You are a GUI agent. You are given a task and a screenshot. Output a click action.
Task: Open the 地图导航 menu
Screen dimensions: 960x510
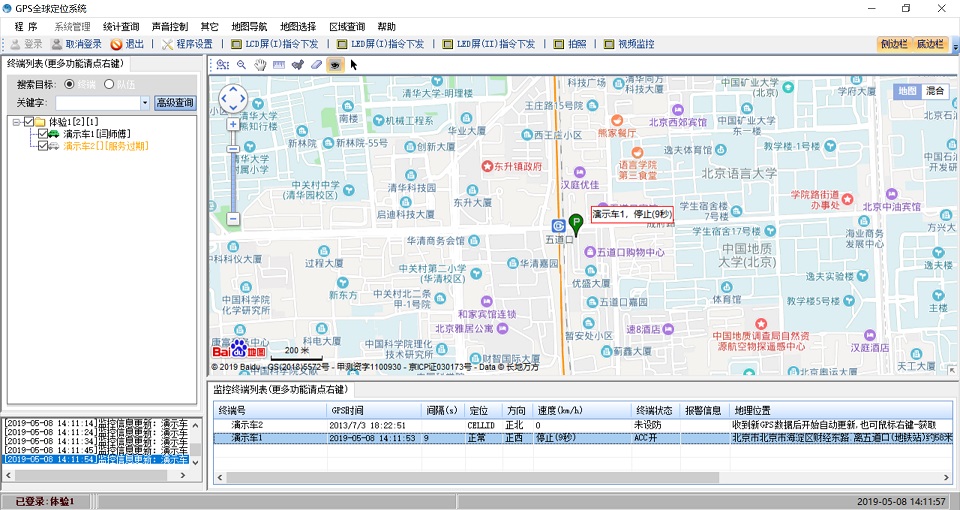[249, 26]
